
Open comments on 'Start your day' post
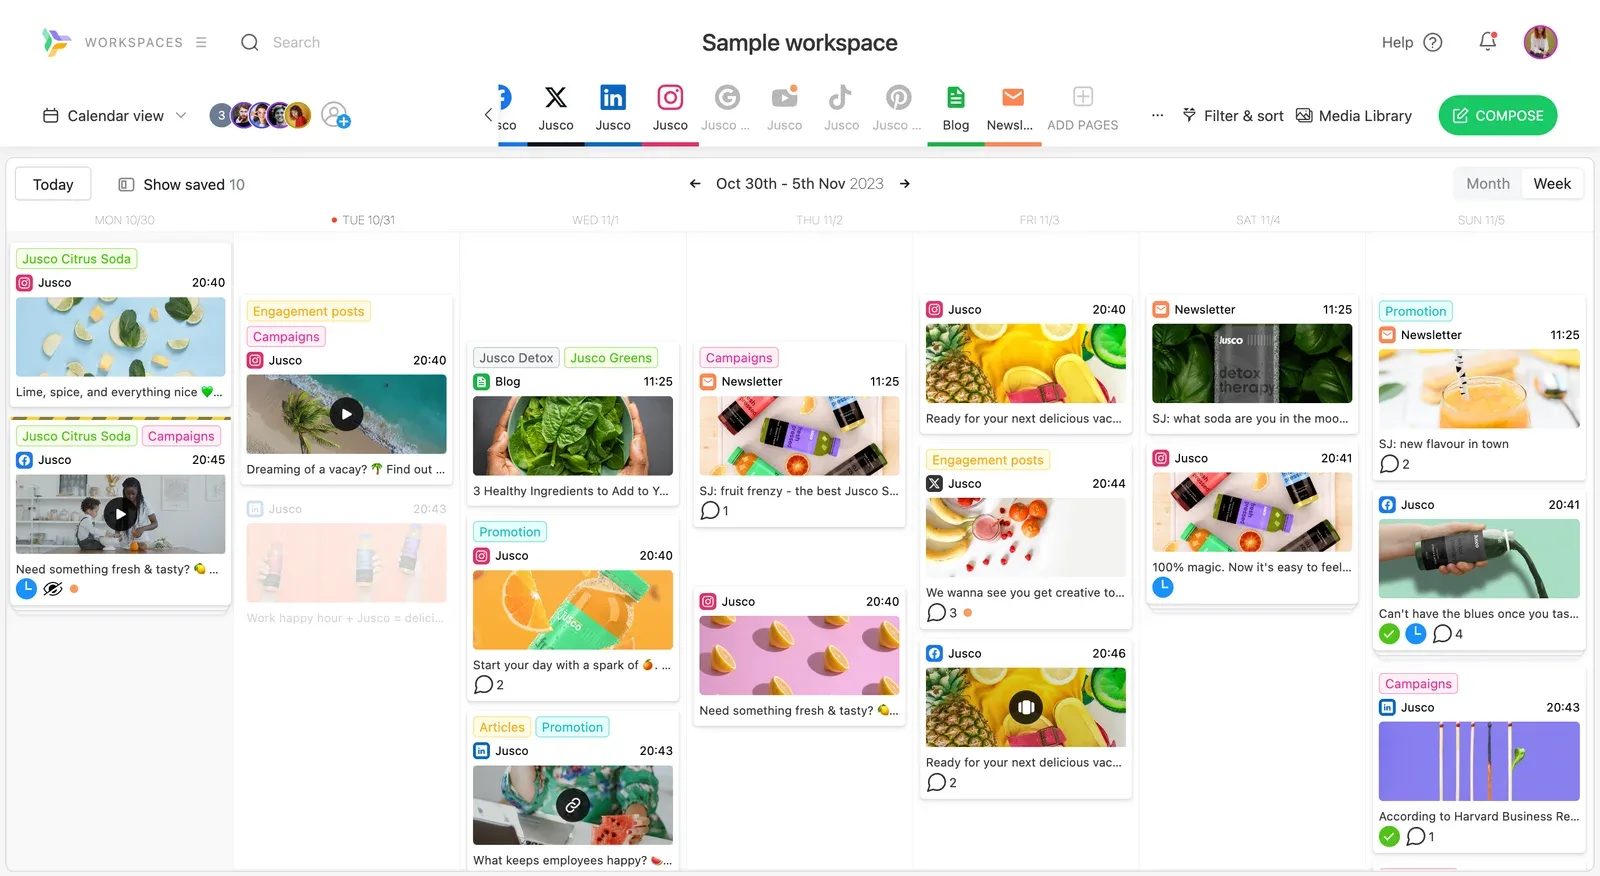pos(488,685)
